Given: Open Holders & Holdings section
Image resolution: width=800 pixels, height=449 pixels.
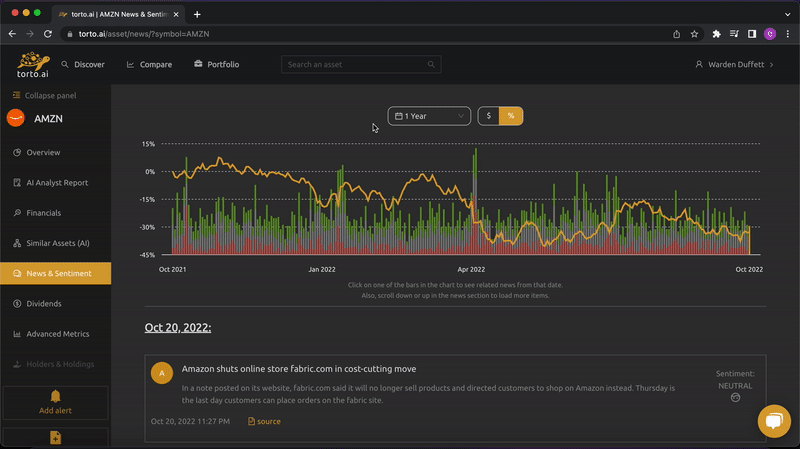Looking at the screenshot, I should pos(56,364).
